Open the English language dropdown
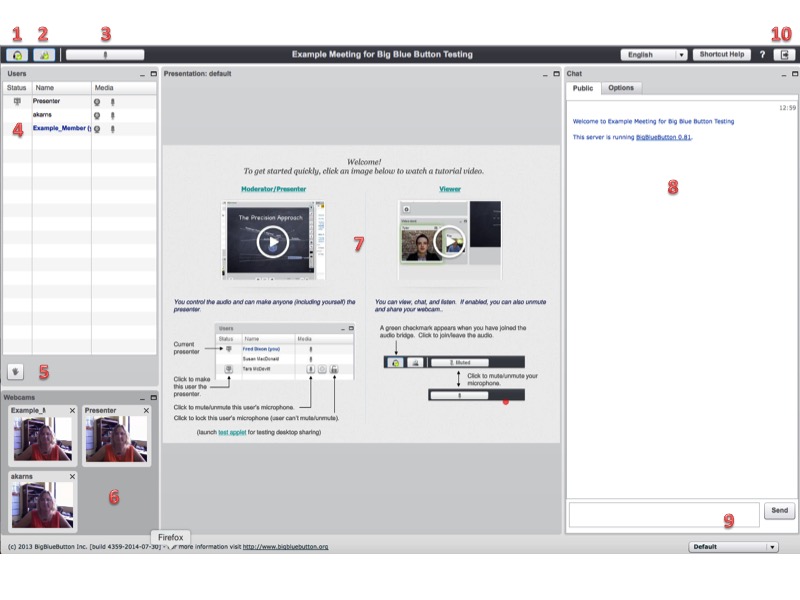The width and height of the screenshot is (800, 600). point(653,55)
